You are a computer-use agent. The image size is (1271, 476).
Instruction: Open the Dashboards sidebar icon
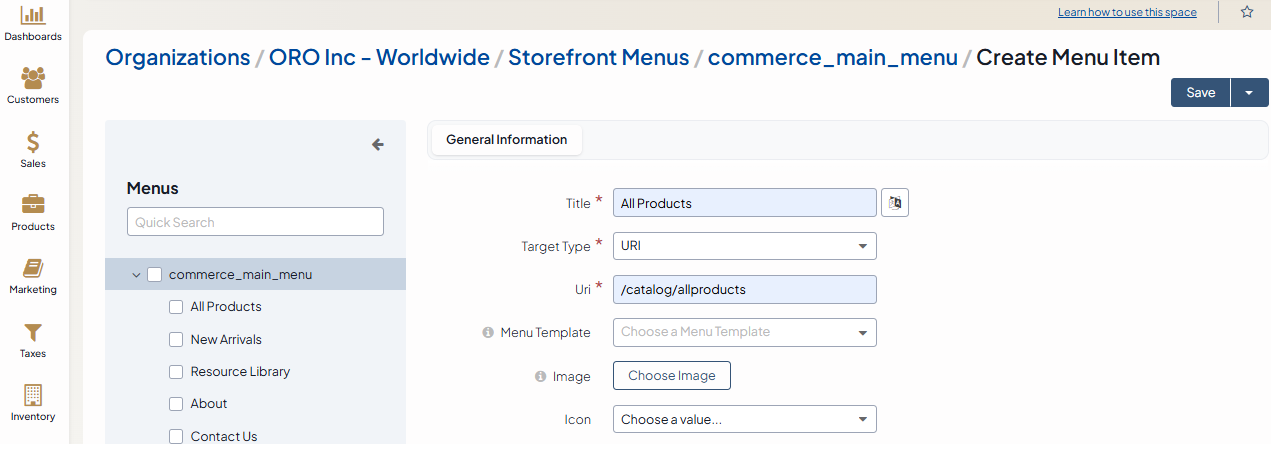33,16
